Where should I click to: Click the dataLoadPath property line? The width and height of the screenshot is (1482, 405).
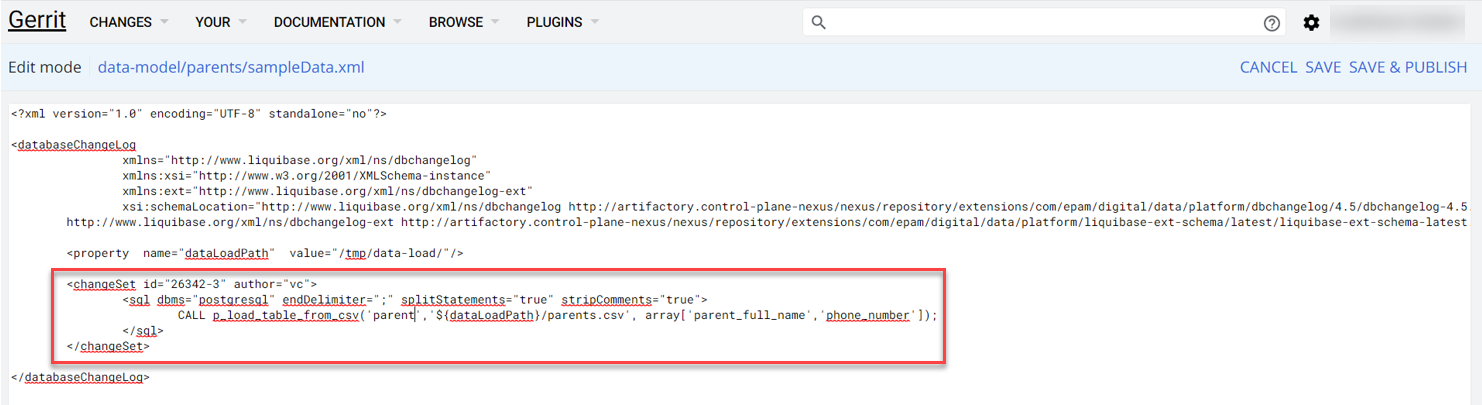pos(265,253)
